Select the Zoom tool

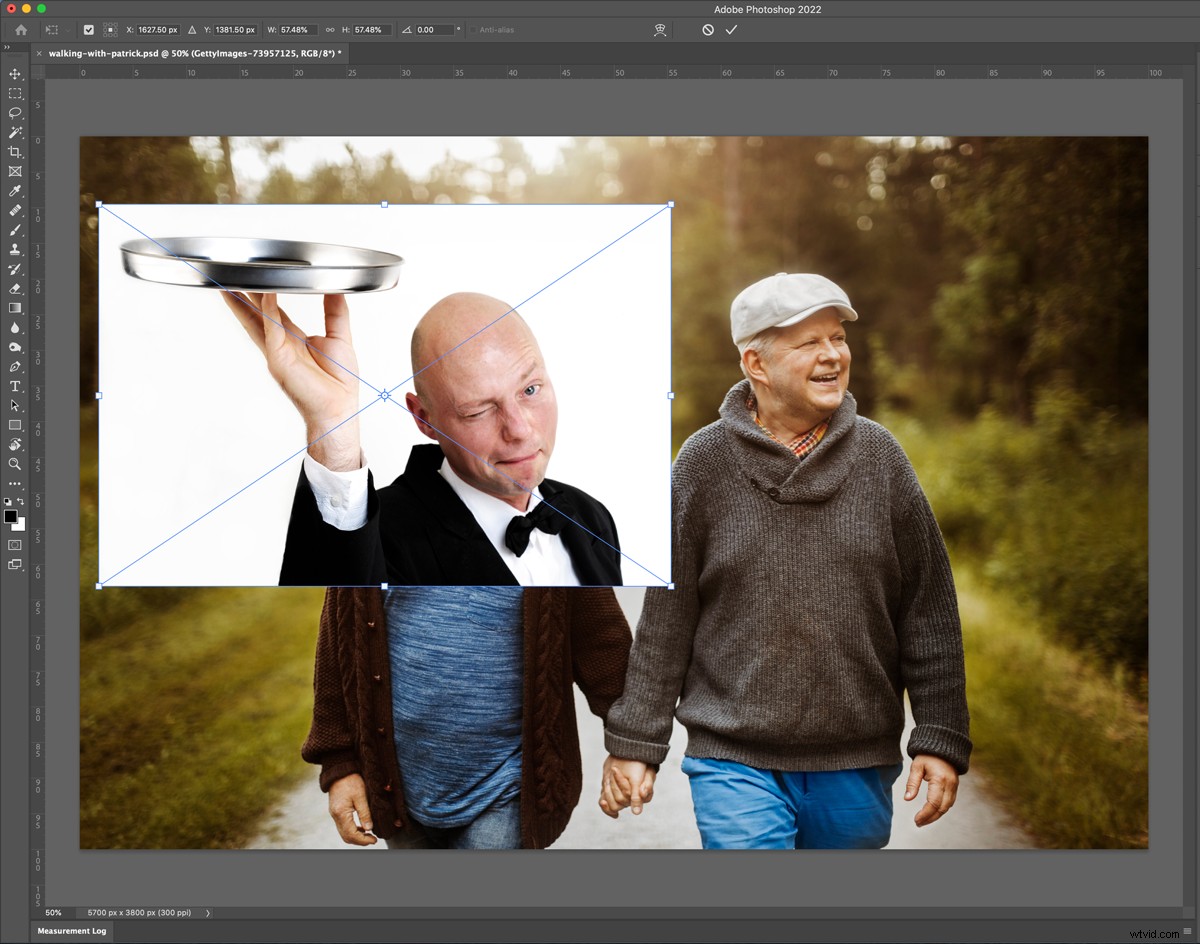coord(15,464)
